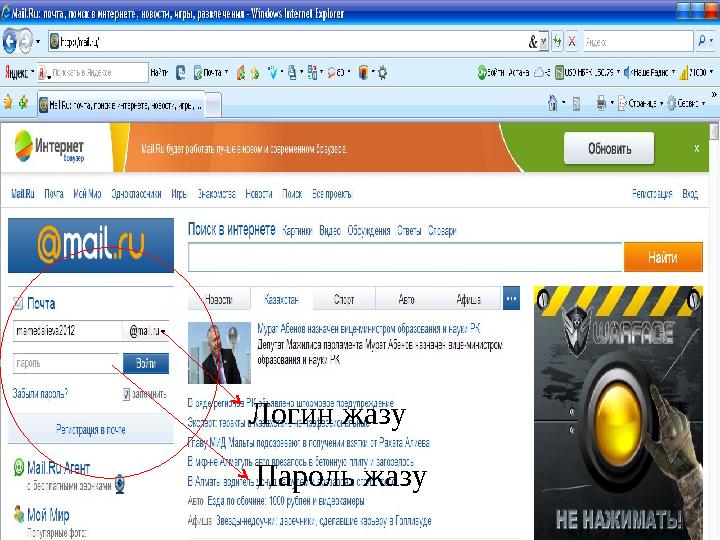Click the USD currency rate toolbar item
Viewport: 720px width, 540px height.
587,73
